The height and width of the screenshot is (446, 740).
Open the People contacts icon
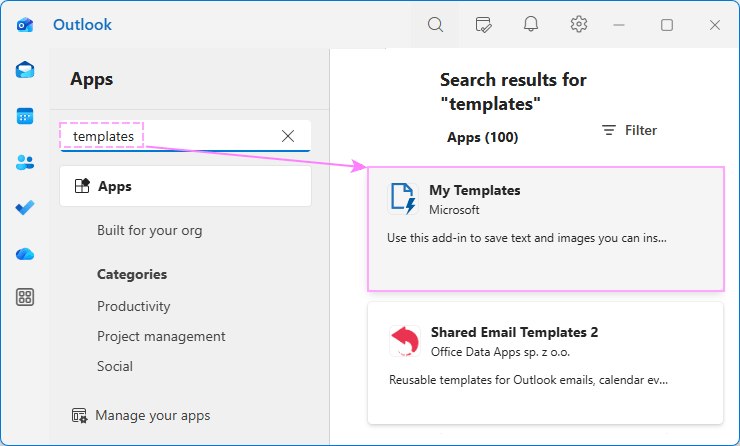pyautogui.click(x=25, y=162)
